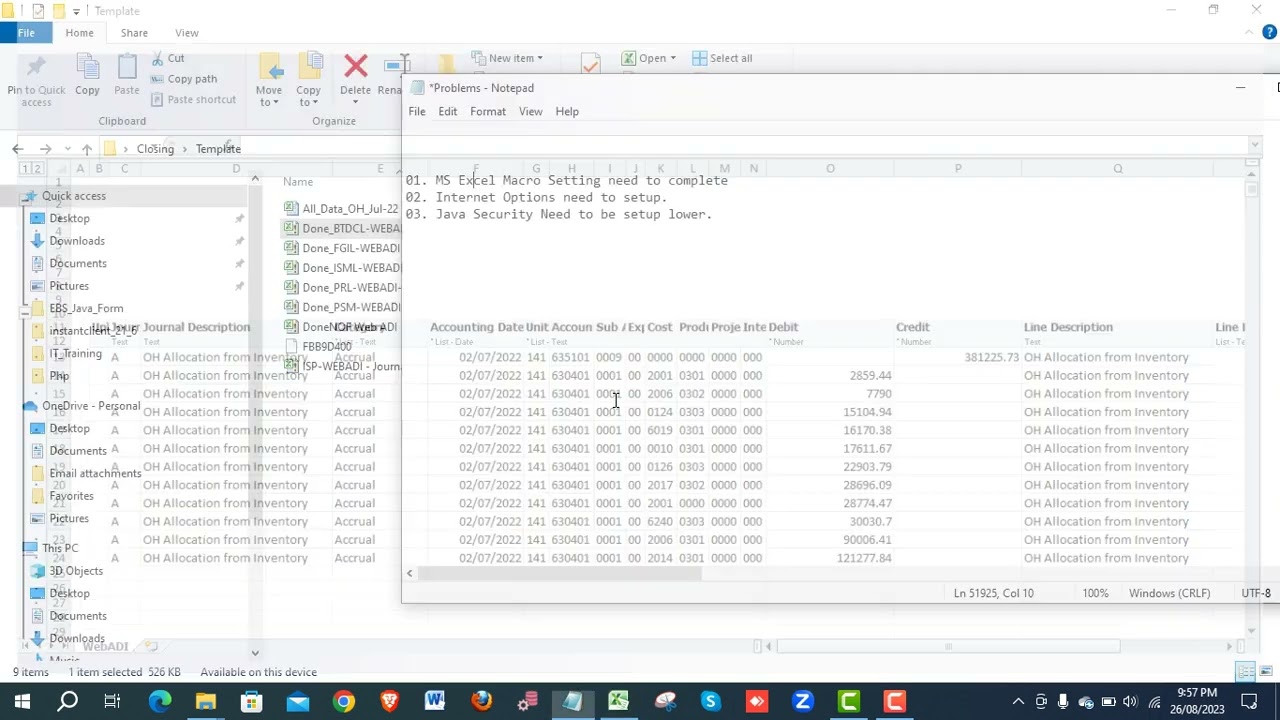Viewport: 1280px width, 720px height.
Task: Click the Cut command in Clipboard group
Action: 168,59
